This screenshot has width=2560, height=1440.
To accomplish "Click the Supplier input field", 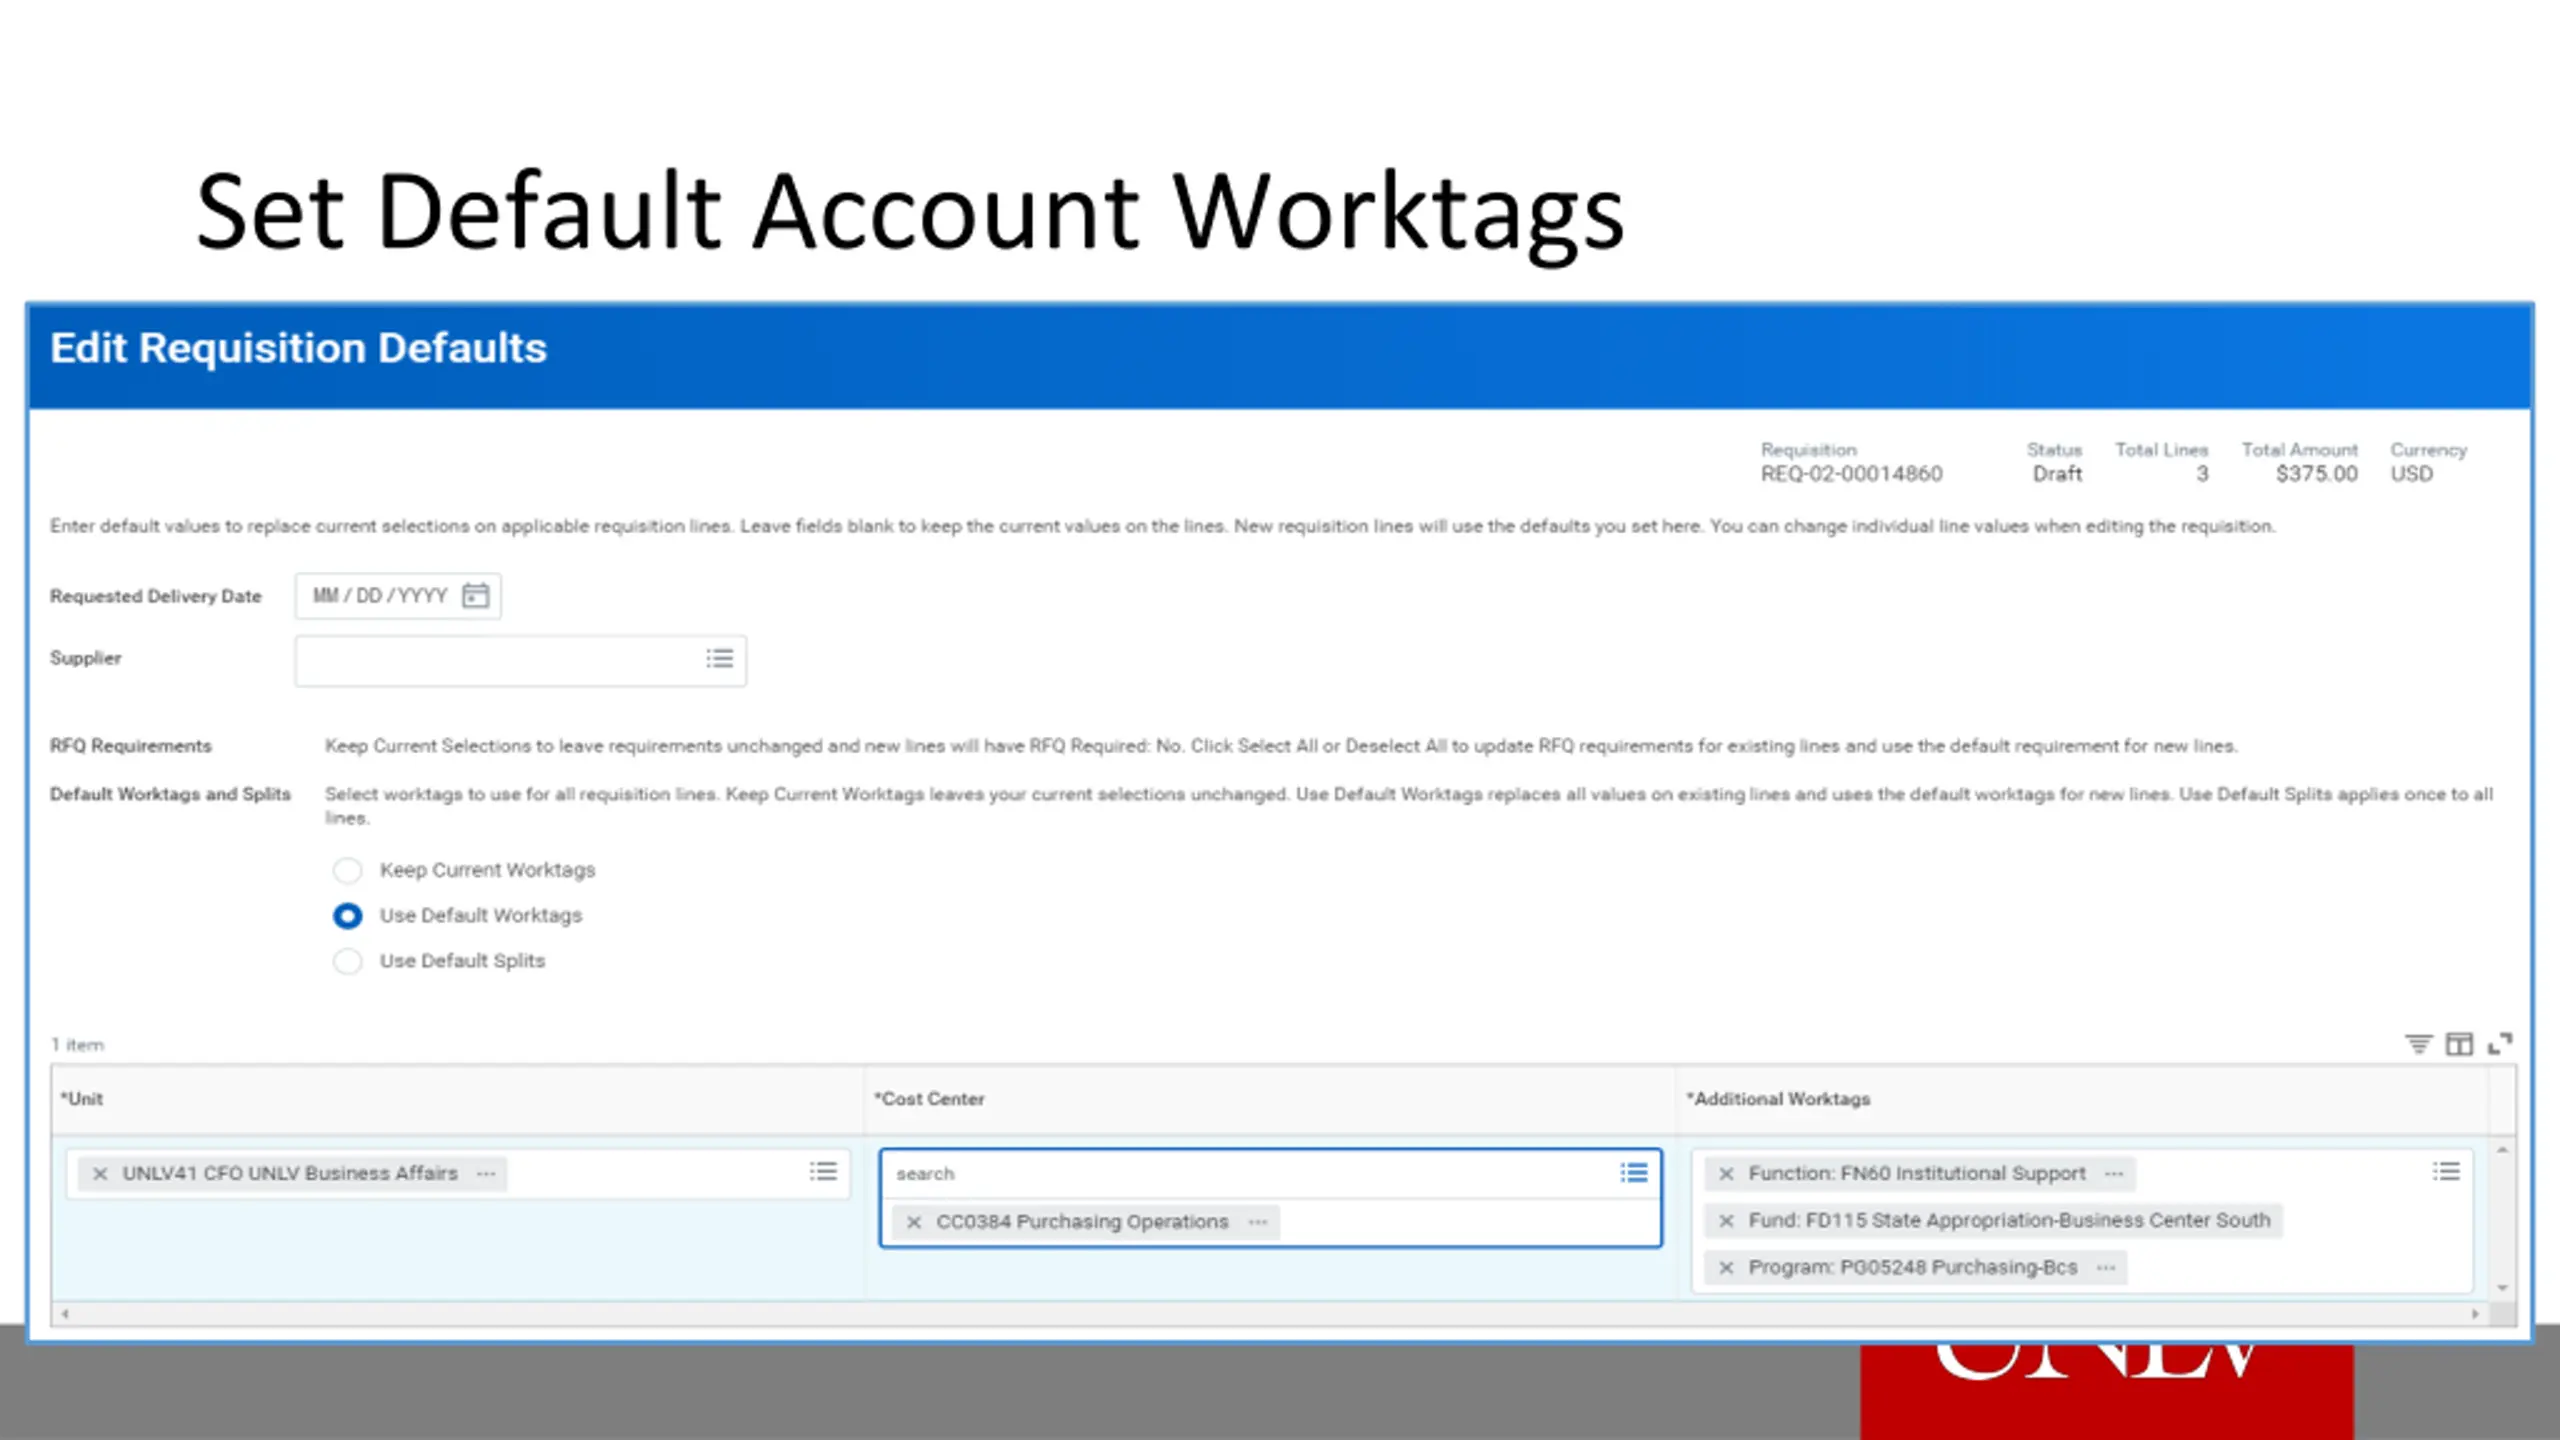I will (x=520, y=660).
